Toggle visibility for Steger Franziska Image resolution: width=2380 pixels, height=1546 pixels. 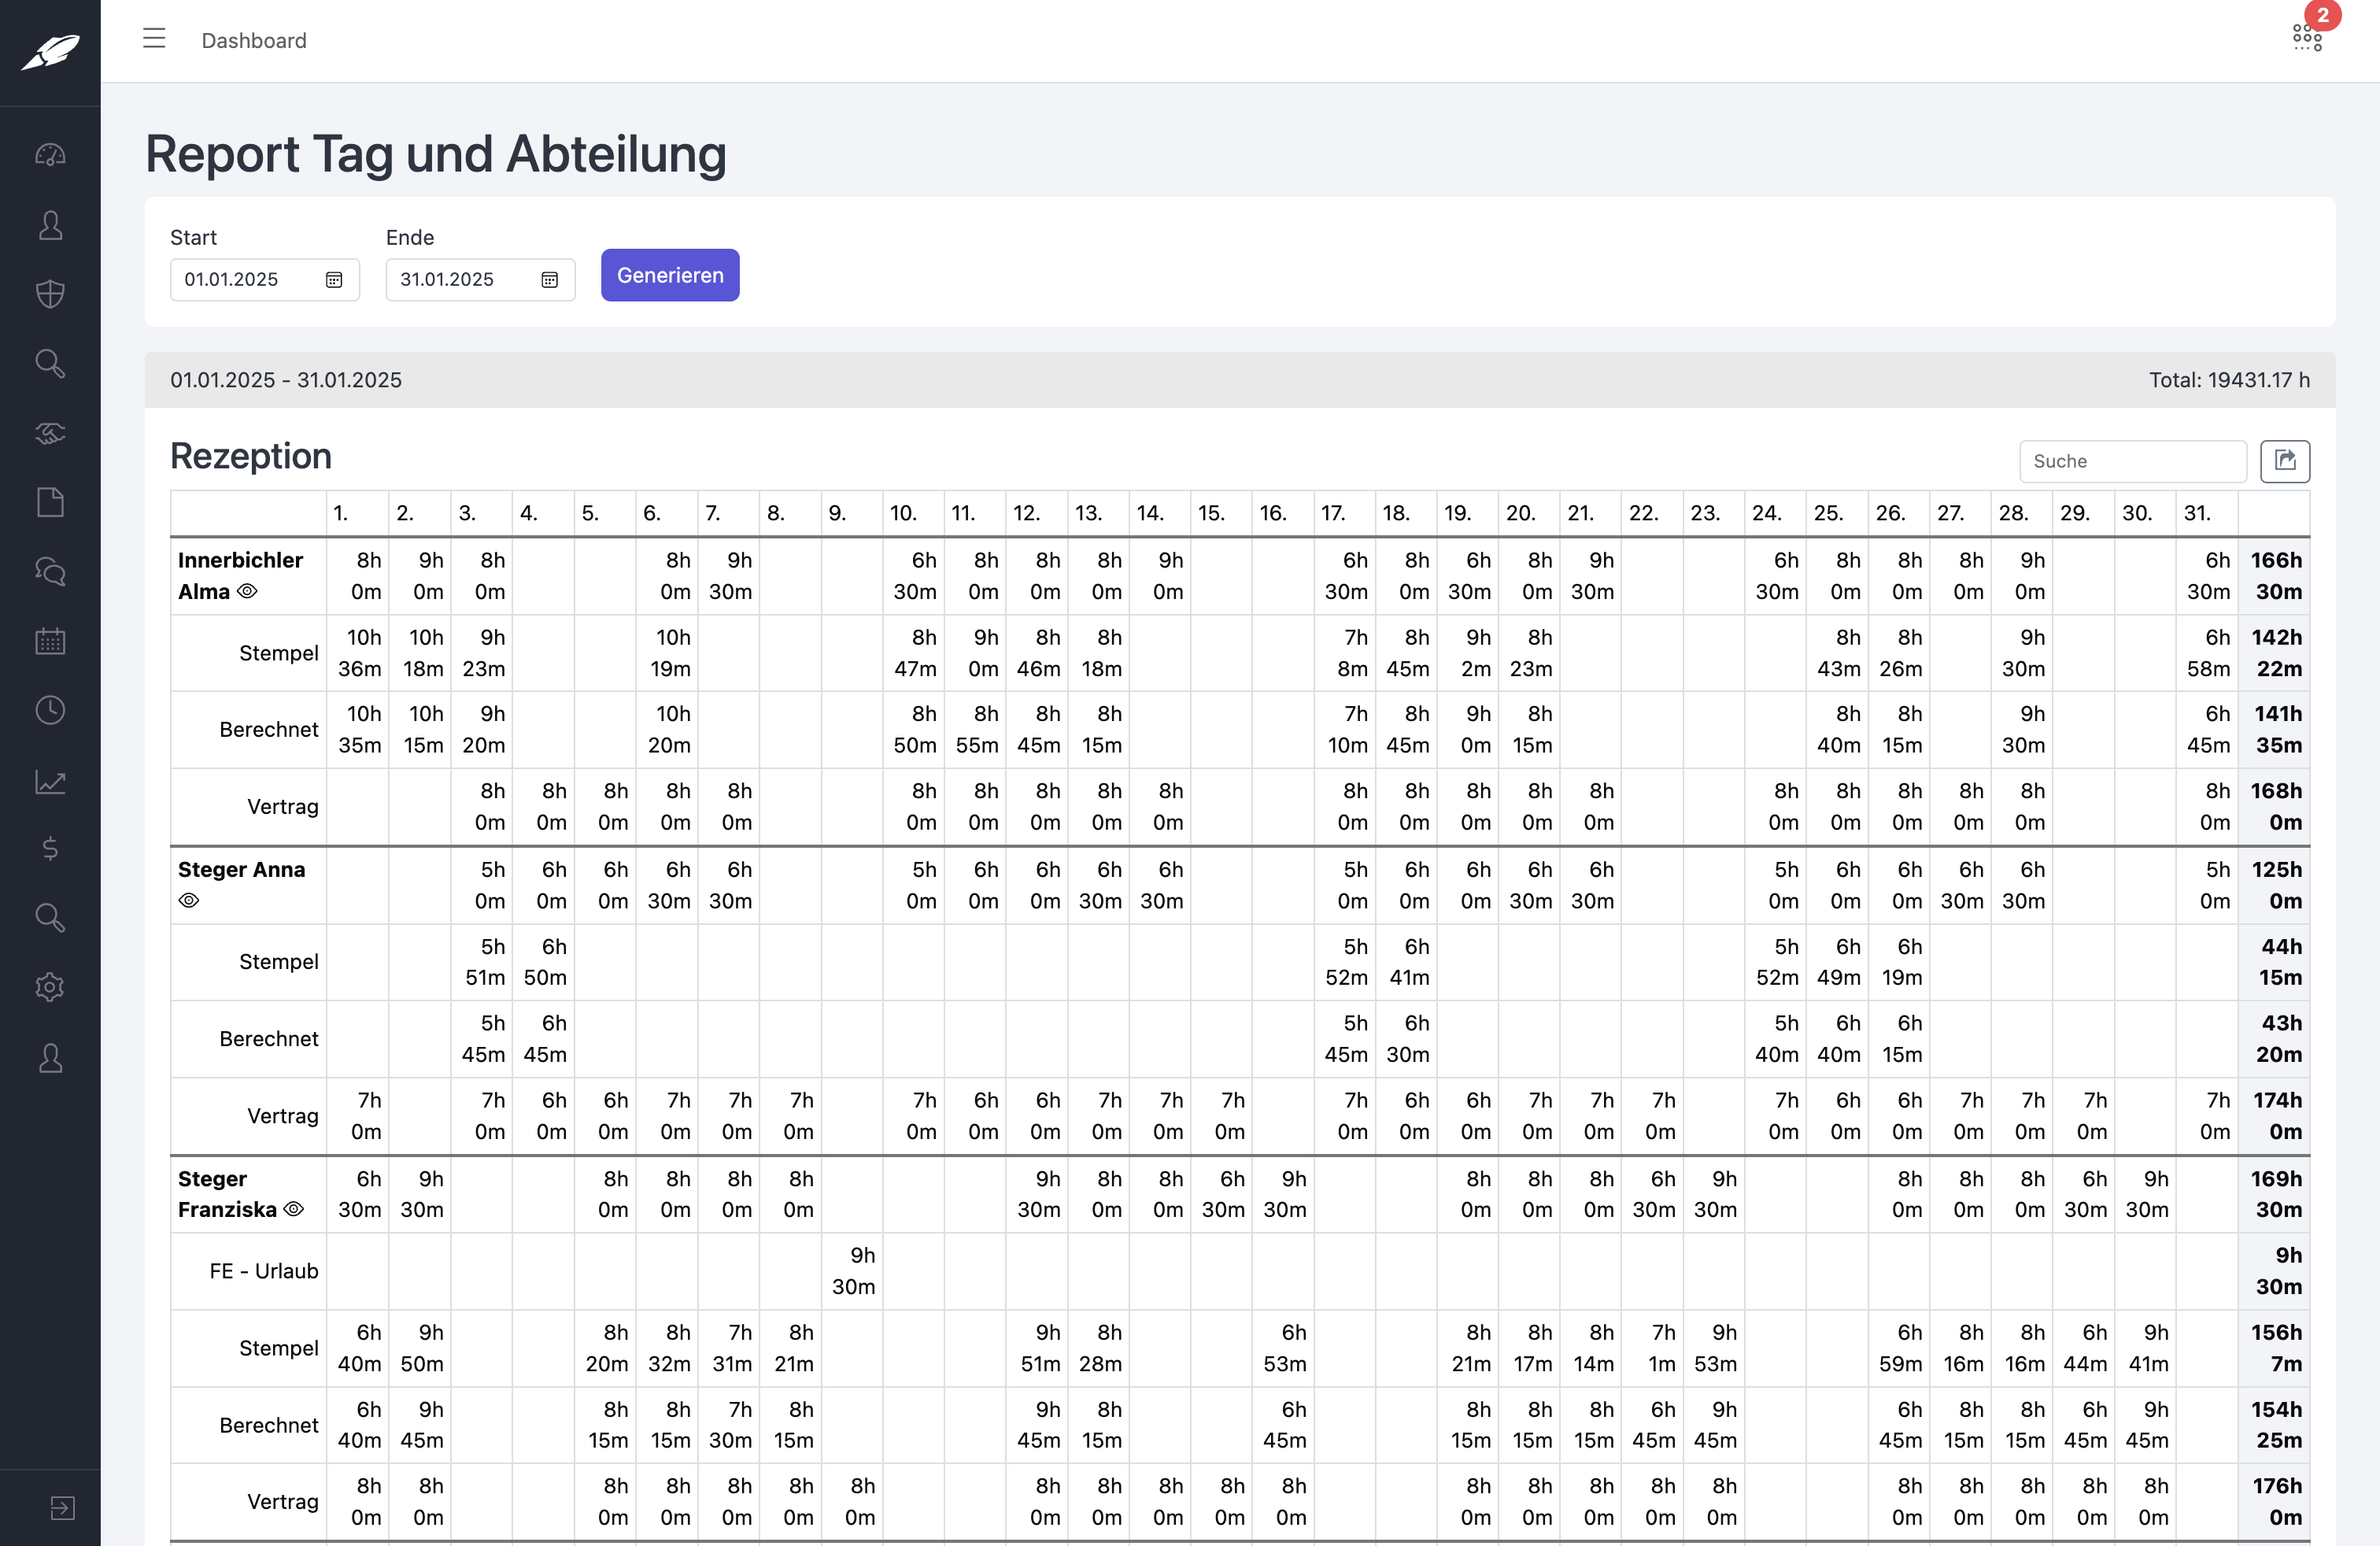coord(293,1209)
